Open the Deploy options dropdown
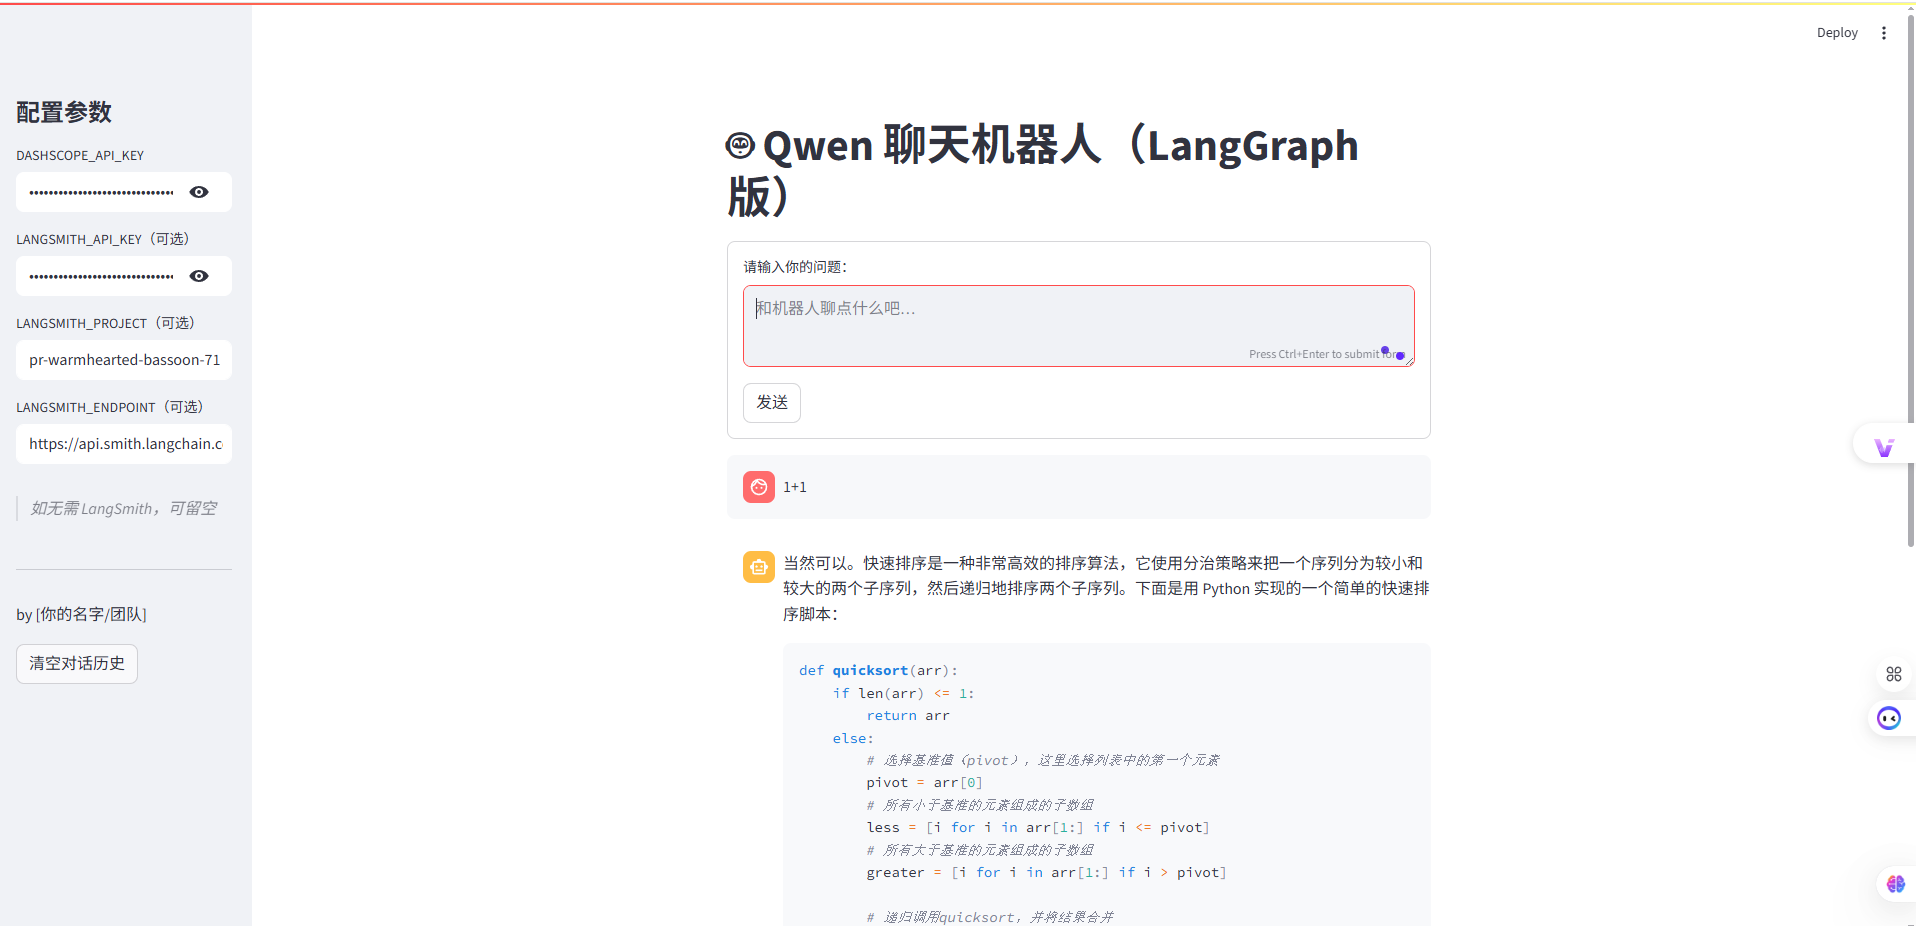 point(1836,32)
